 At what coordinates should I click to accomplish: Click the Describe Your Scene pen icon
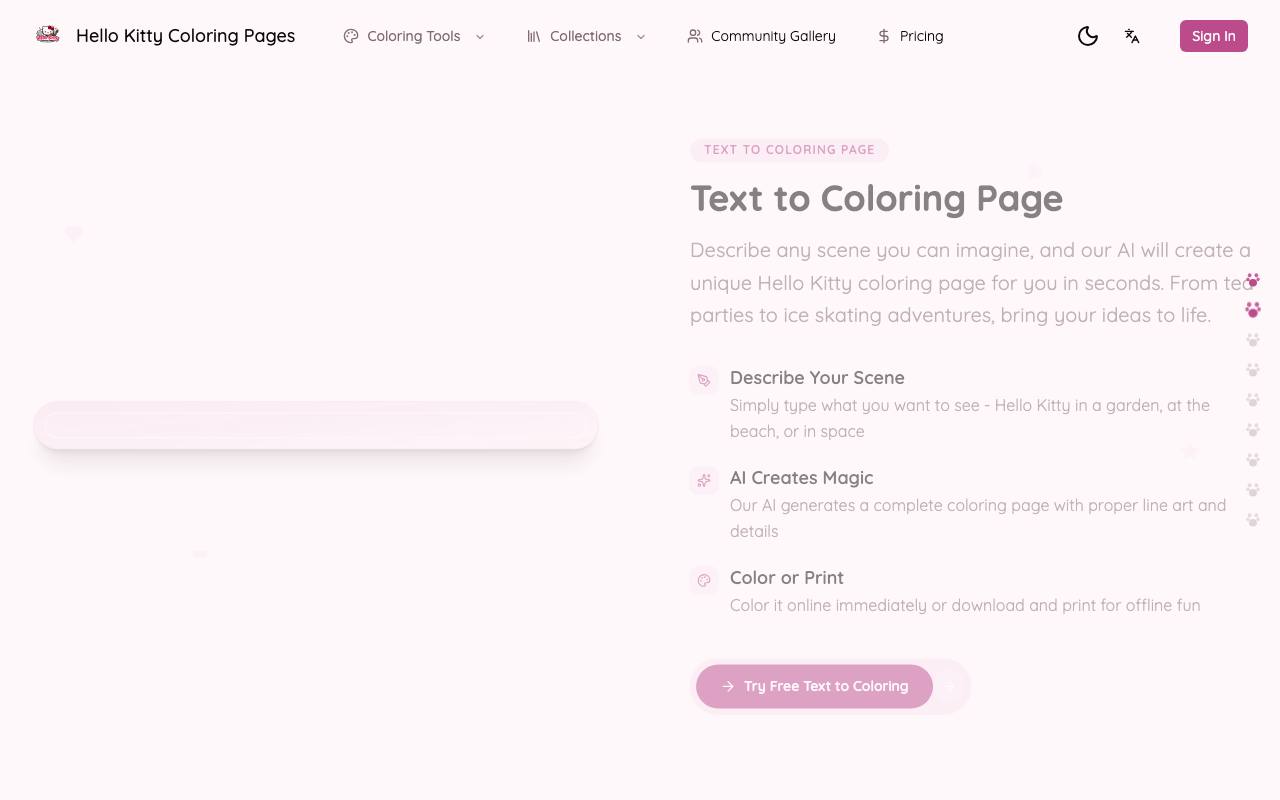pos(704,380)
